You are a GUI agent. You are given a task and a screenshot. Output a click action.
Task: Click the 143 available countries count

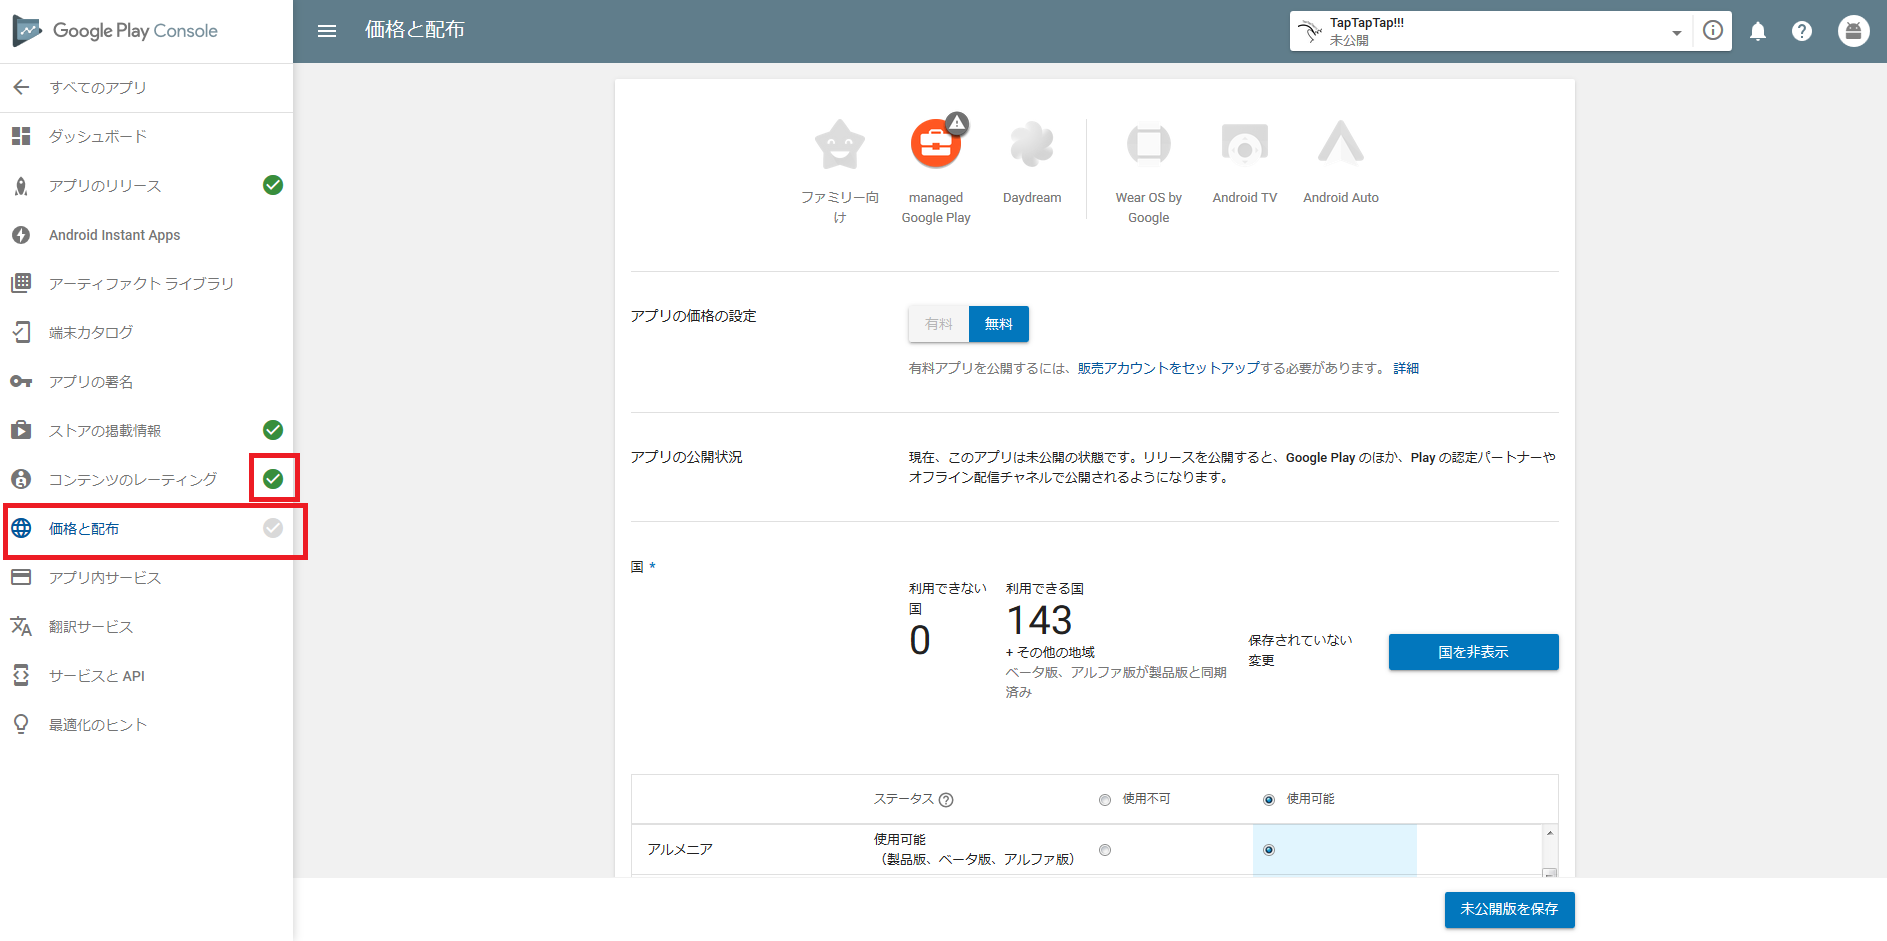click(x=1039, y=621)
